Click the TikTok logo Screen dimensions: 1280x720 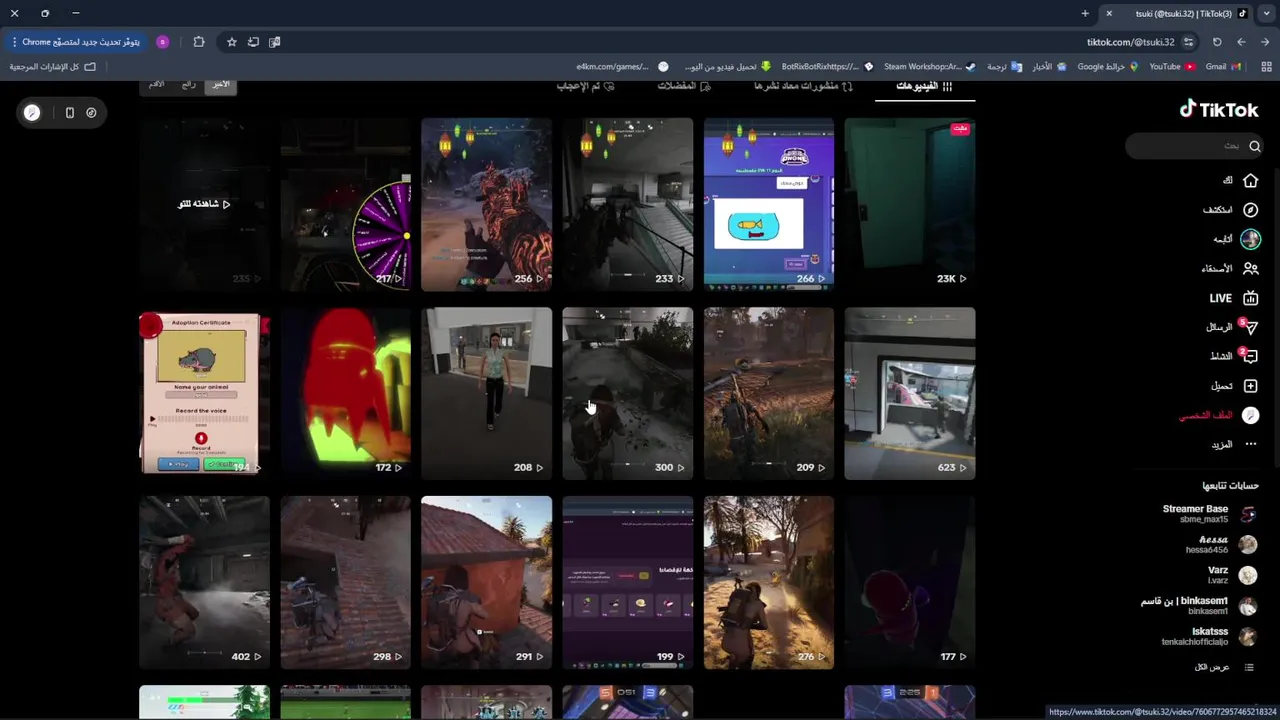click(x=1219, y=110)
